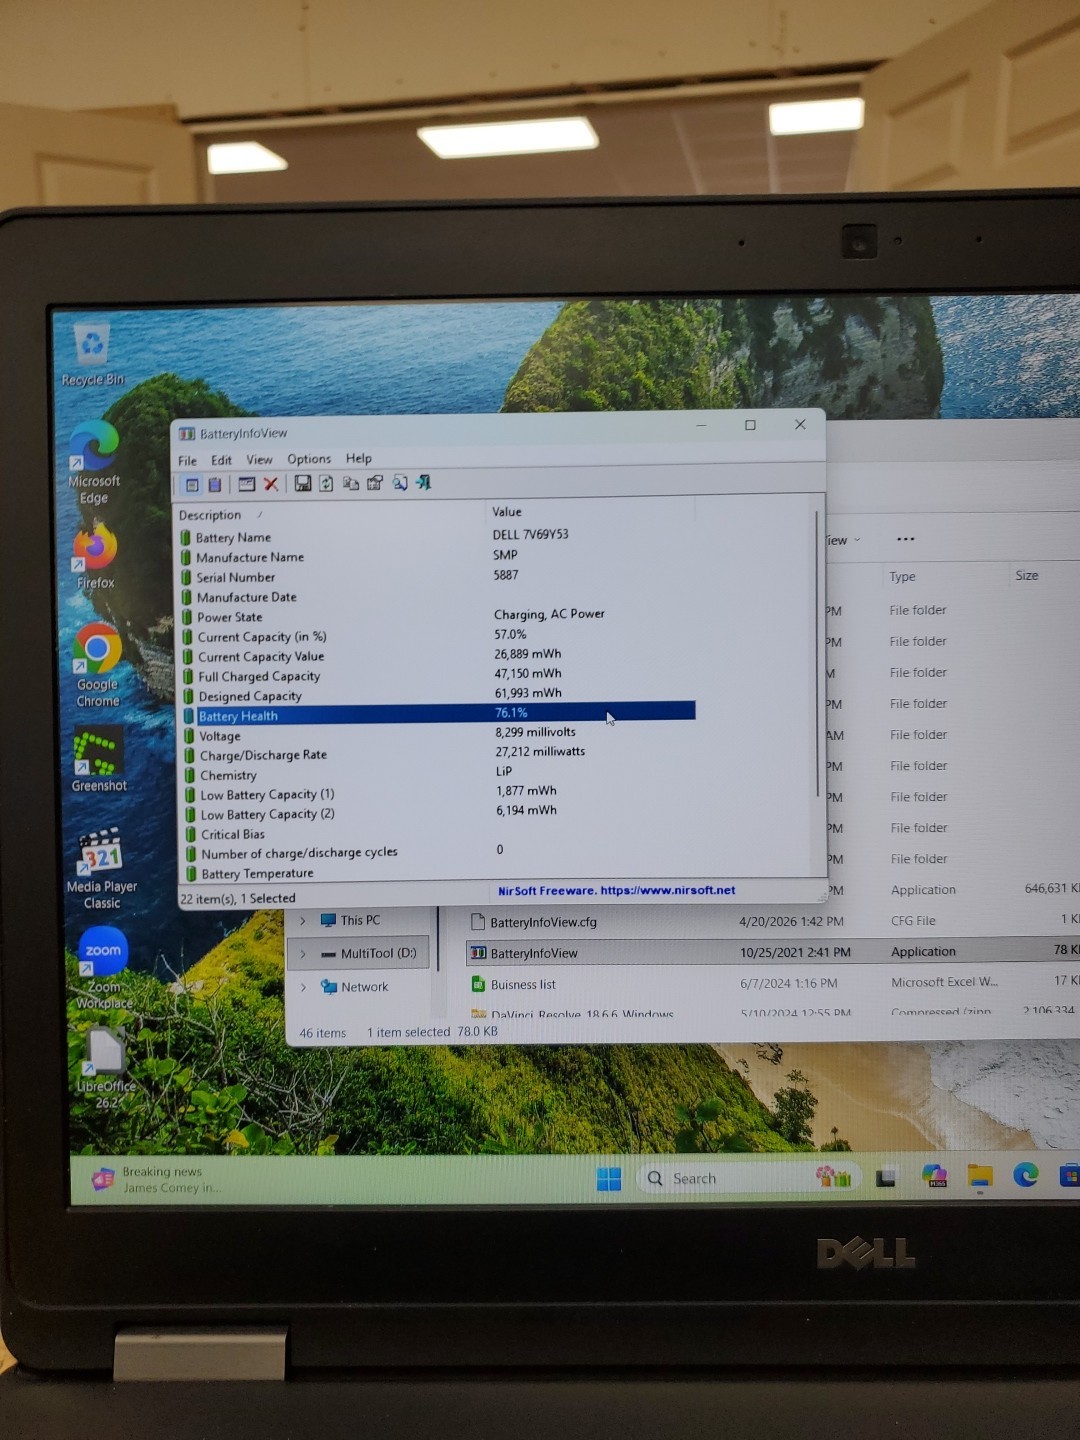Viewport: 1080px width, 1440px height.
Task: Click the BatteryInfoView vertical scrollbar
Action: (x=819, y=655)
